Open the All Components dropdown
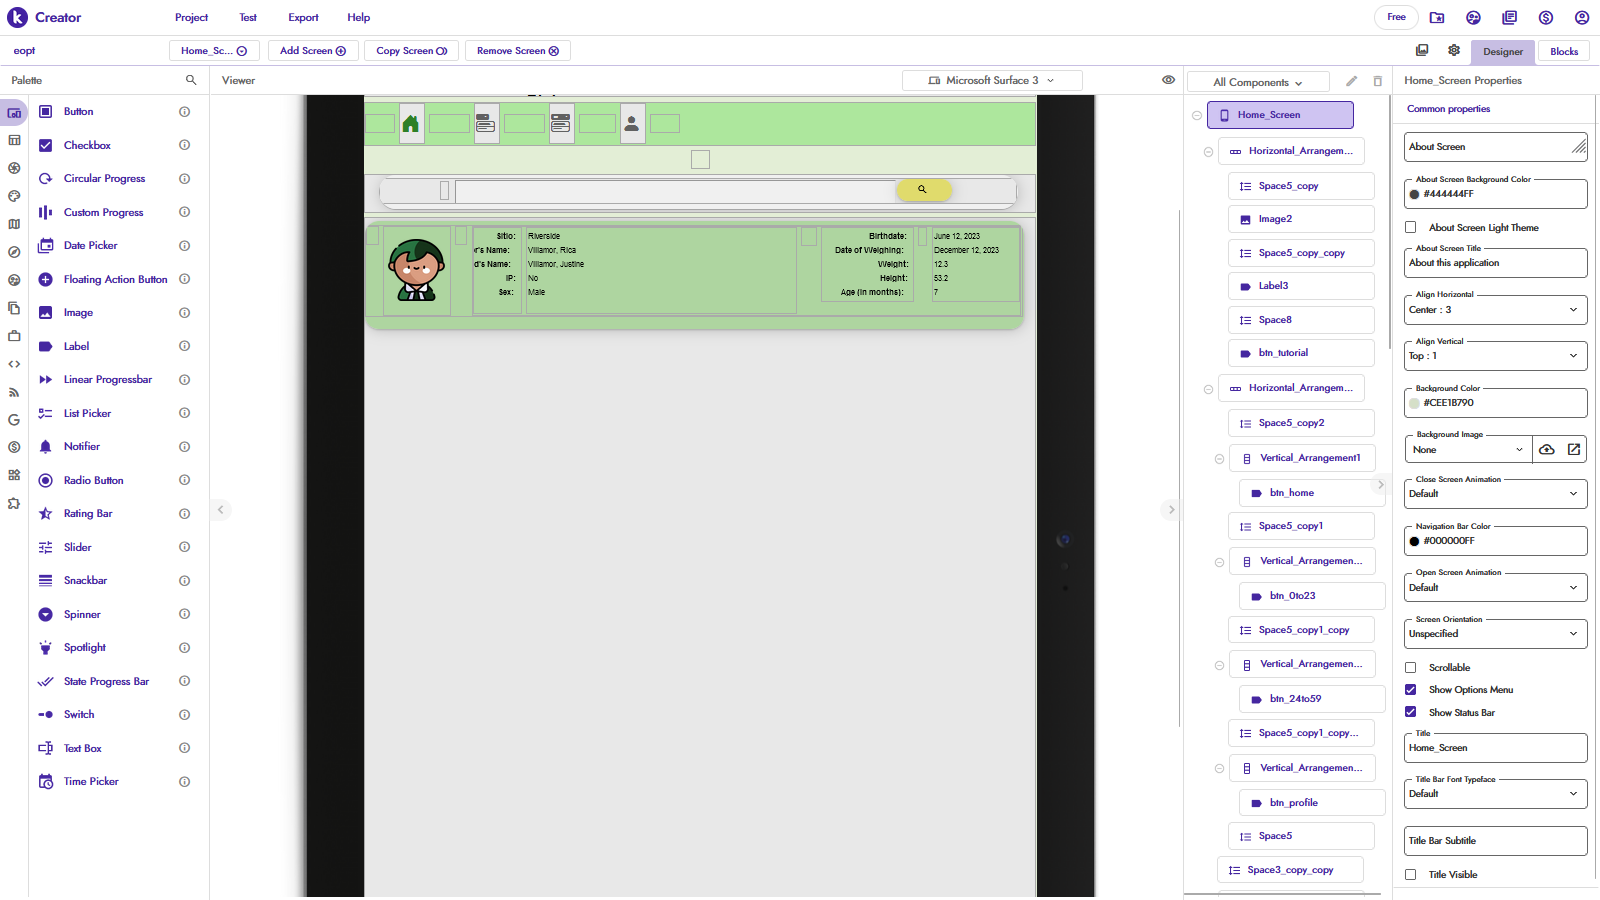Image resolution: width=1600 pixels, height=900 pixels. (1258, 82)
